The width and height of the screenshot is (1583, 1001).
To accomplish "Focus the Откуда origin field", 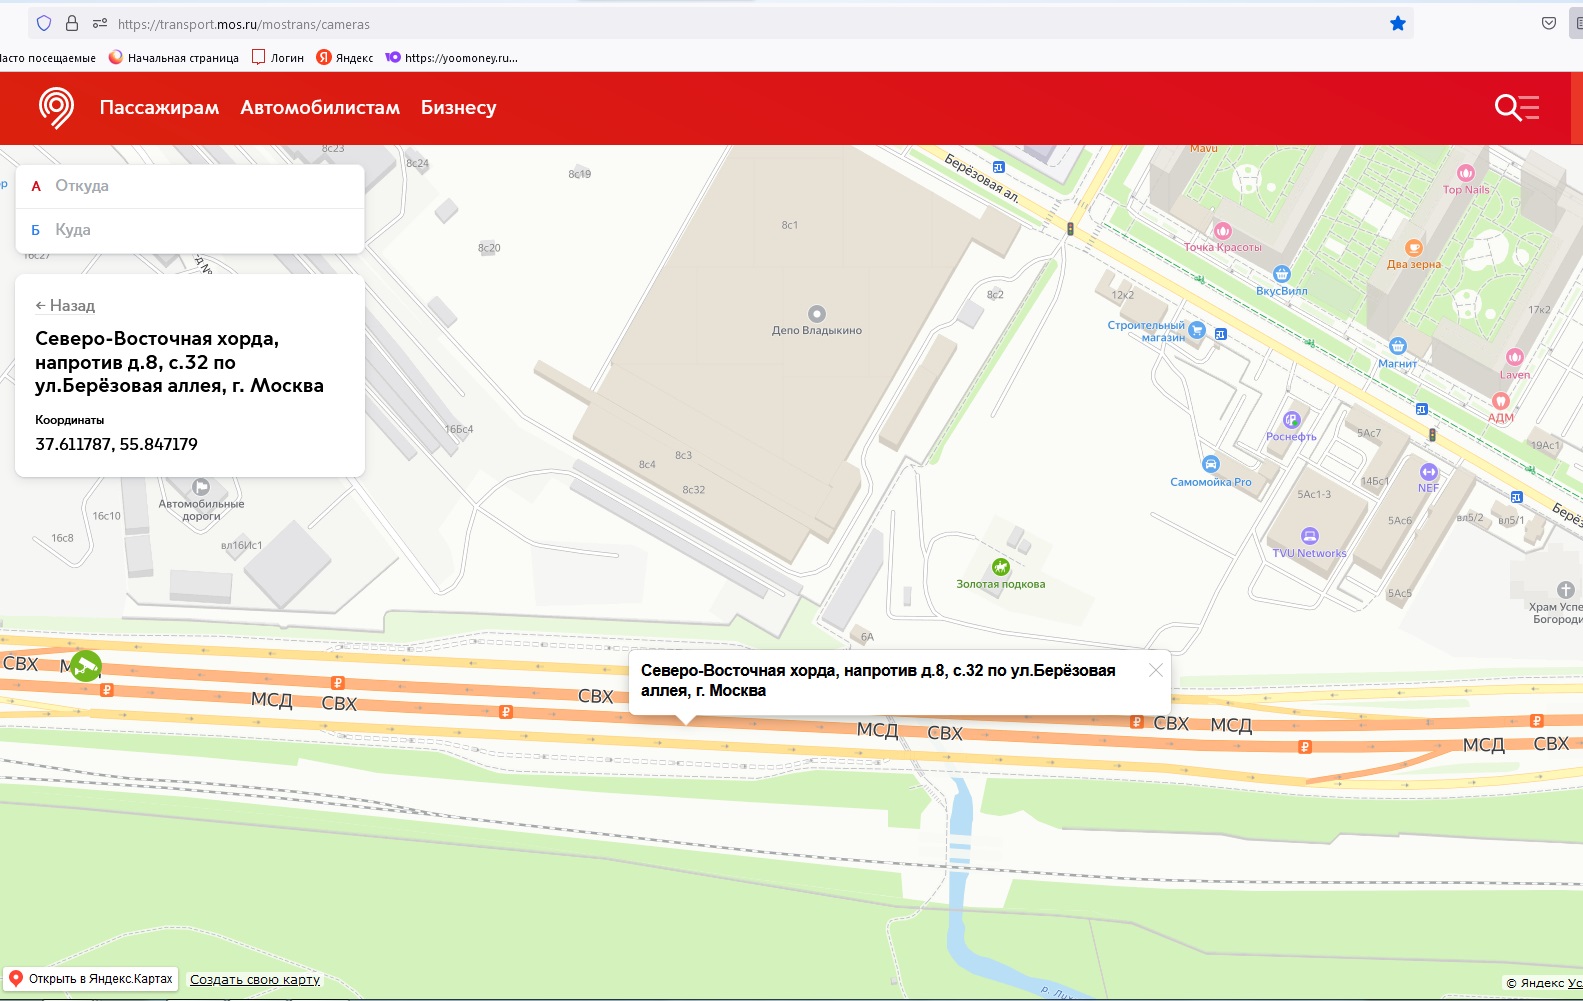I will [x=200, y=186].
